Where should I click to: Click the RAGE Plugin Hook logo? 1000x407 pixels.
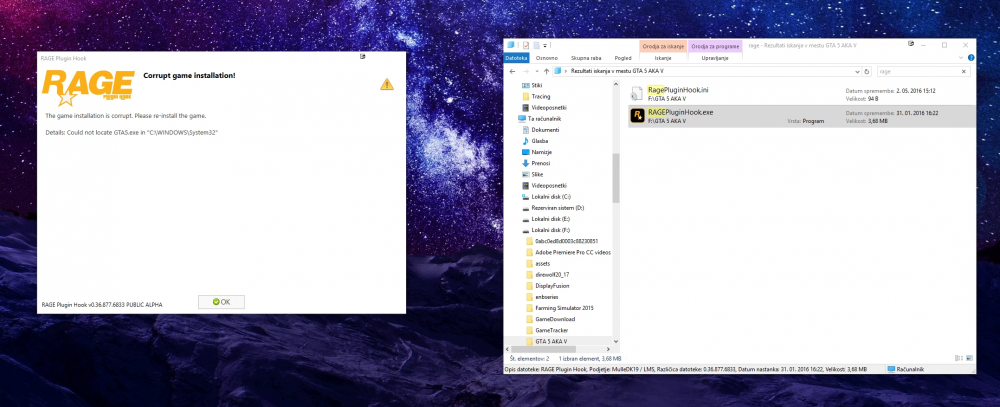click(88, 88)
